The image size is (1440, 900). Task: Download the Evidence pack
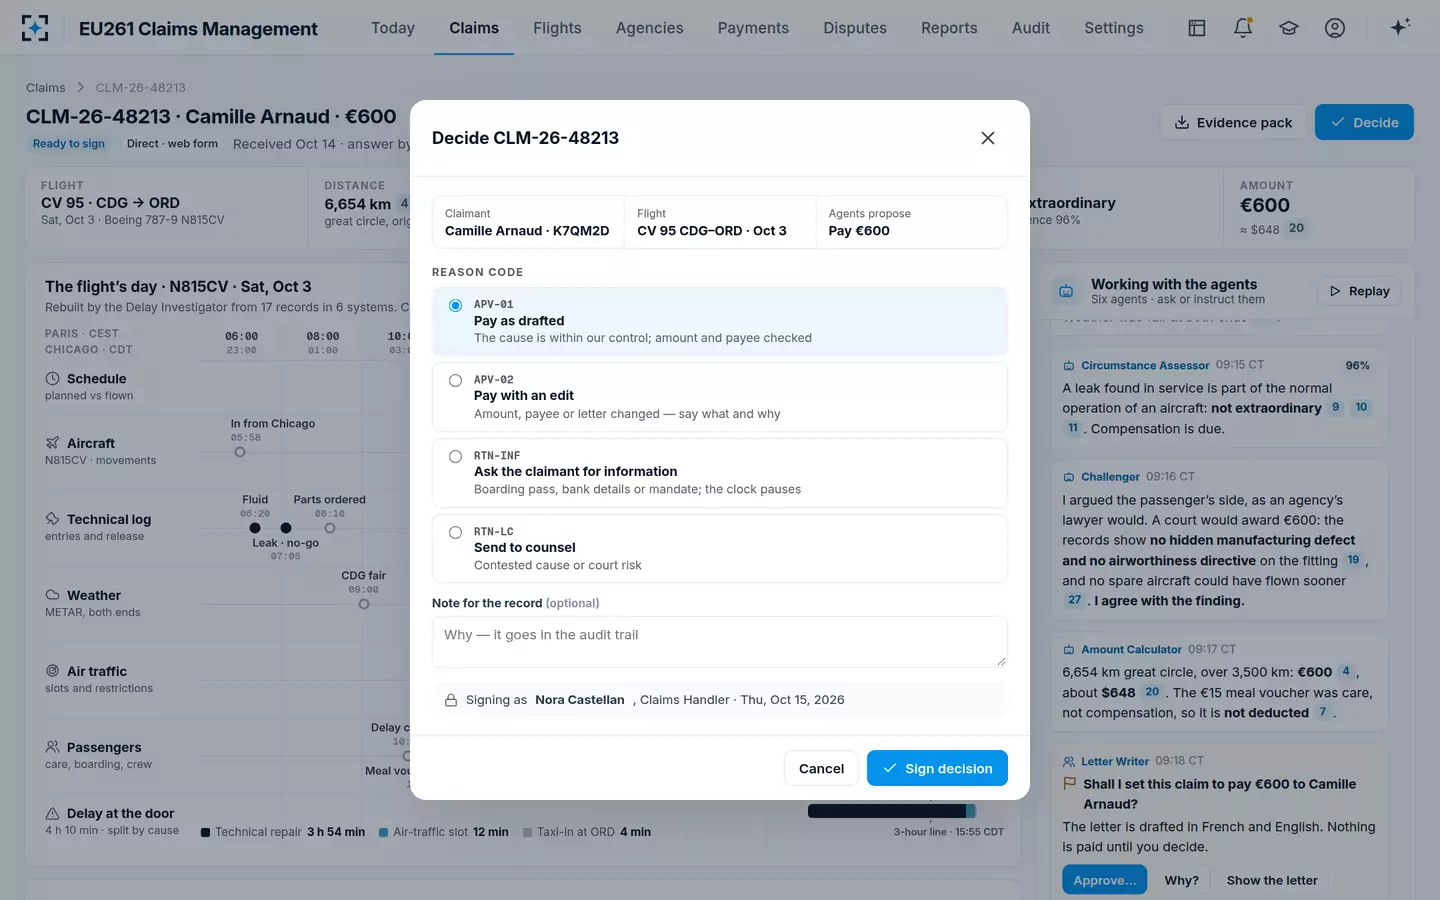pos(1233,122)
